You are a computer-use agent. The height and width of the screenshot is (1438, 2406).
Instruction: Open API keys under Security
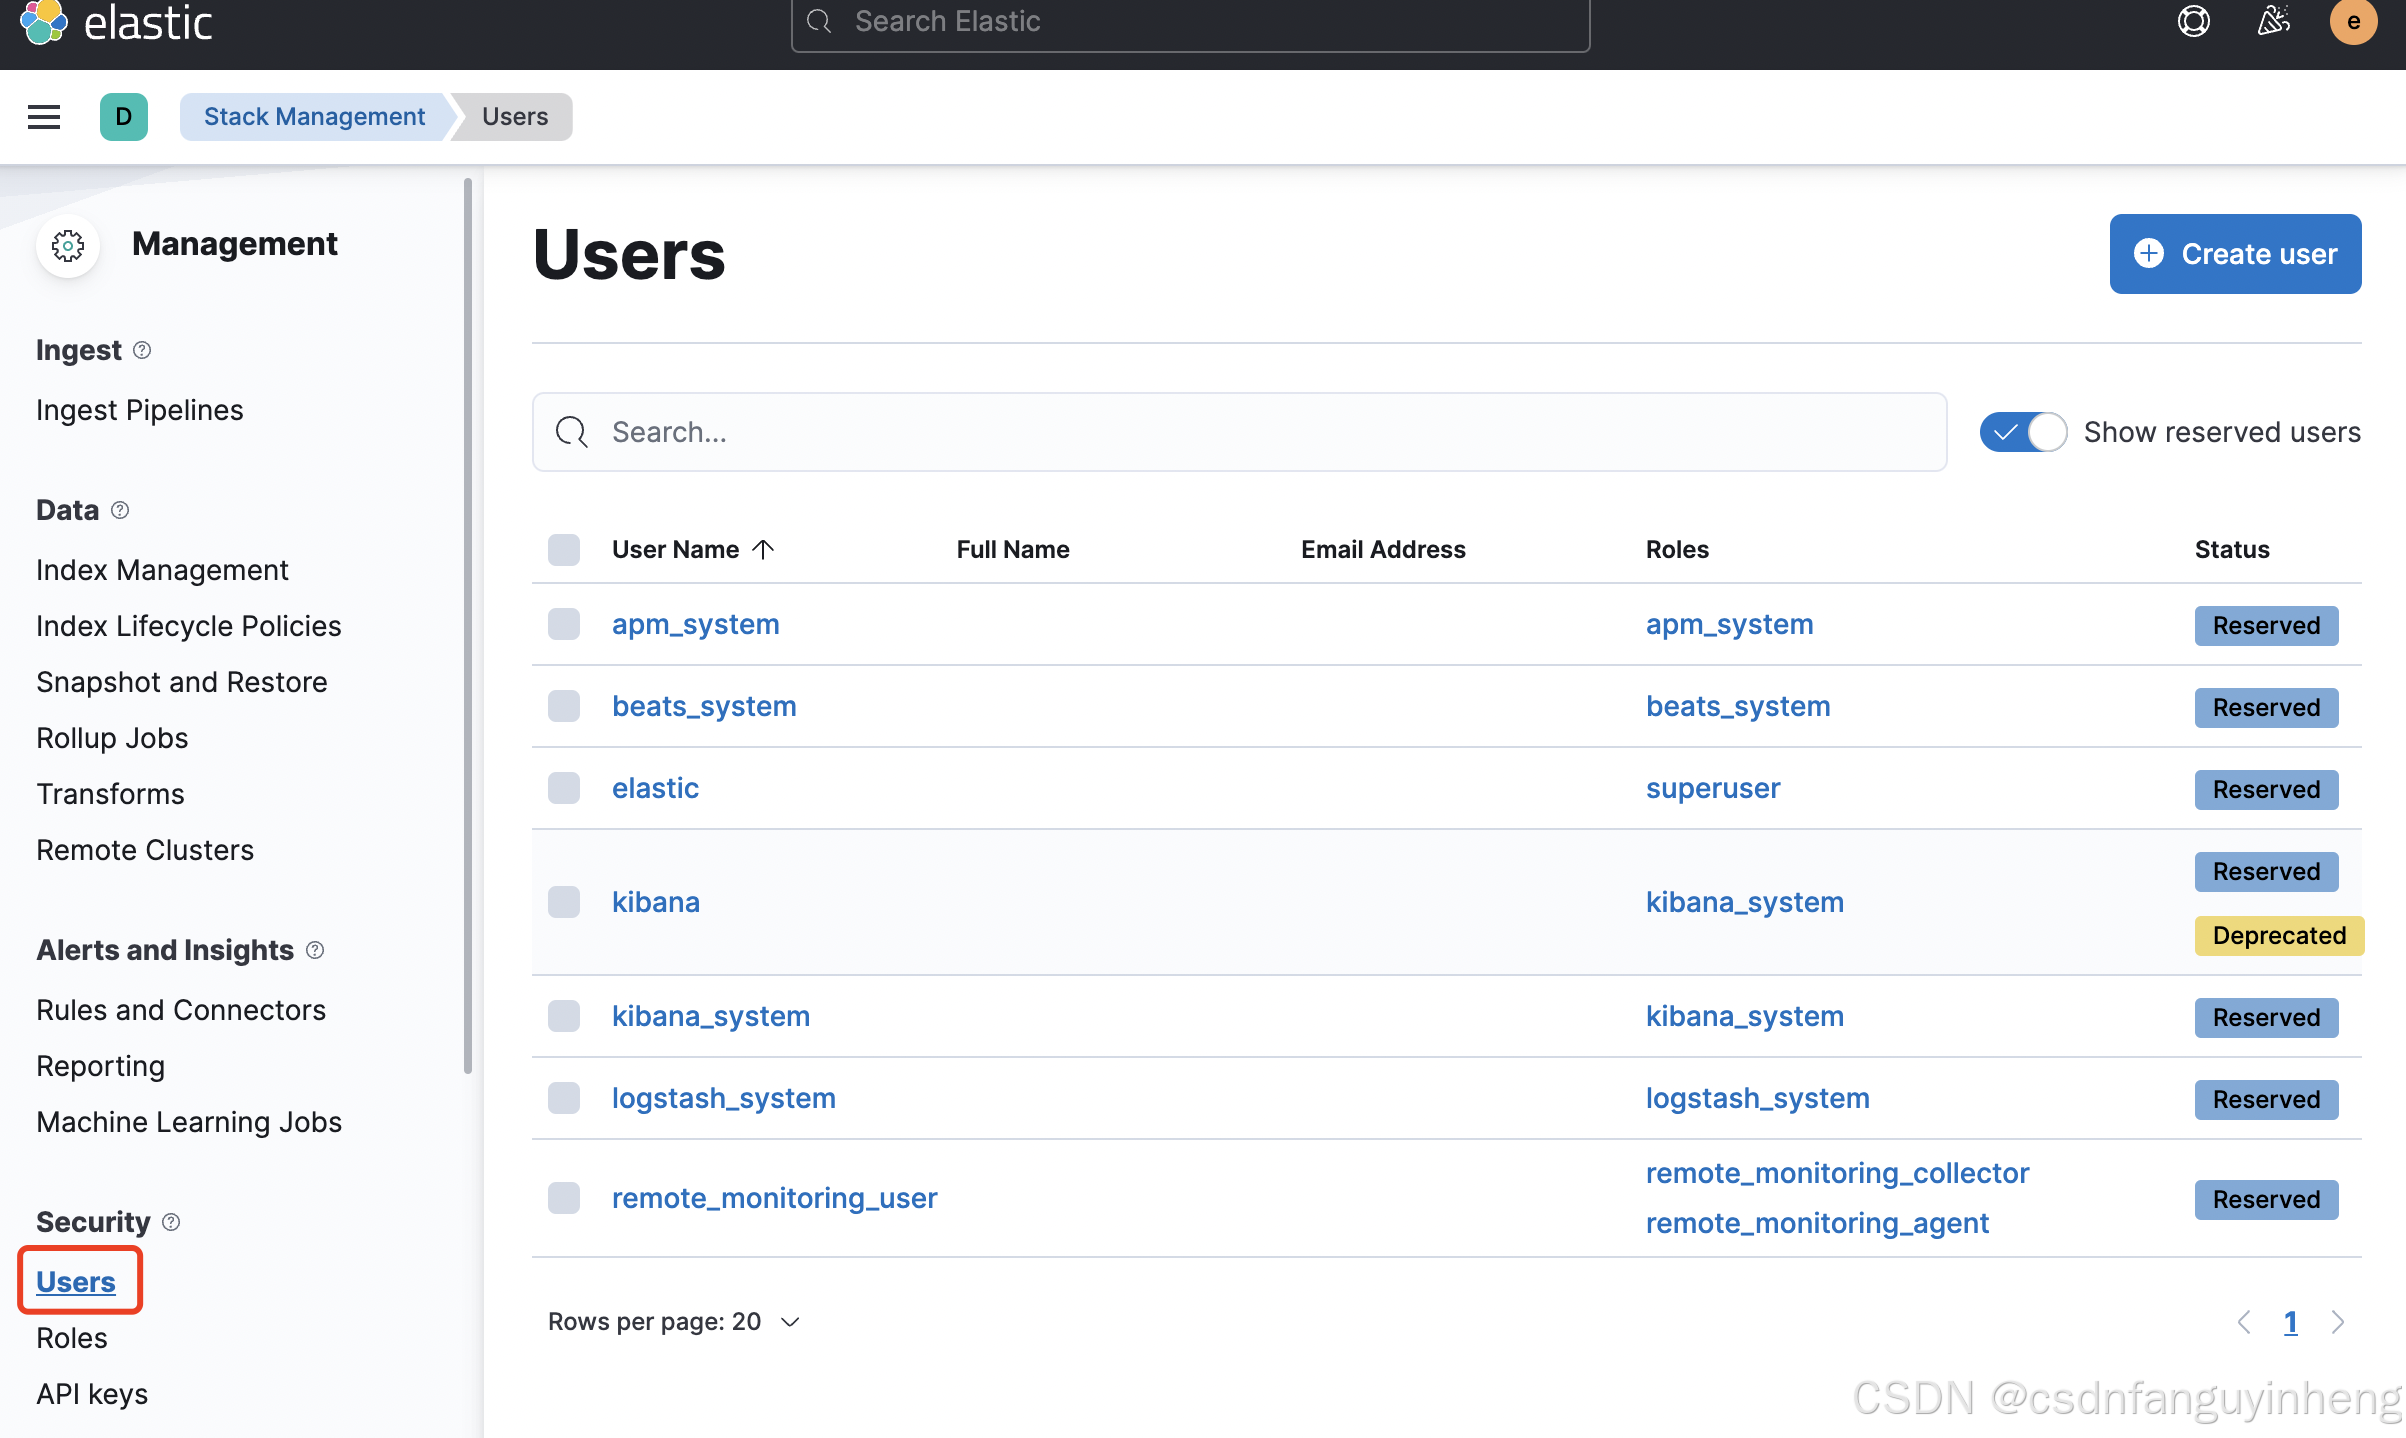pyautogui.click(x=92, y=1394)
